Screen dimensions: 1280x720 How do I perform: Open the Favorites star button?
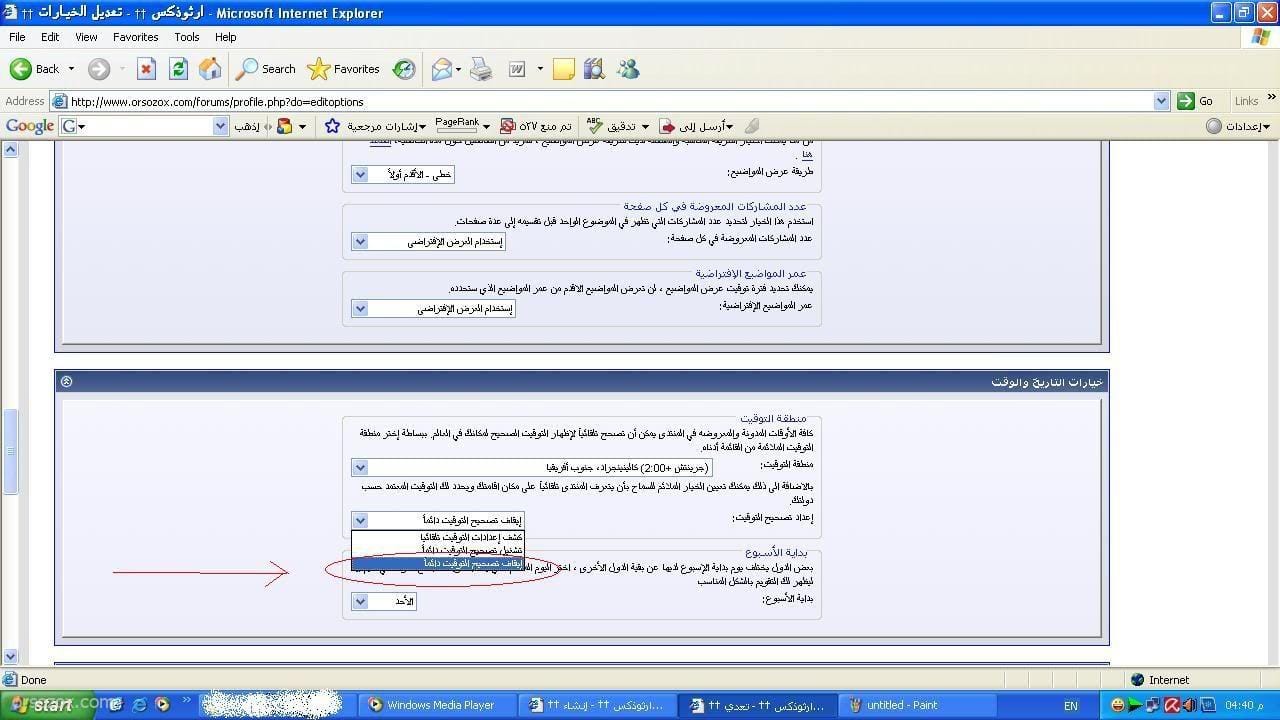tap(344, 69)
